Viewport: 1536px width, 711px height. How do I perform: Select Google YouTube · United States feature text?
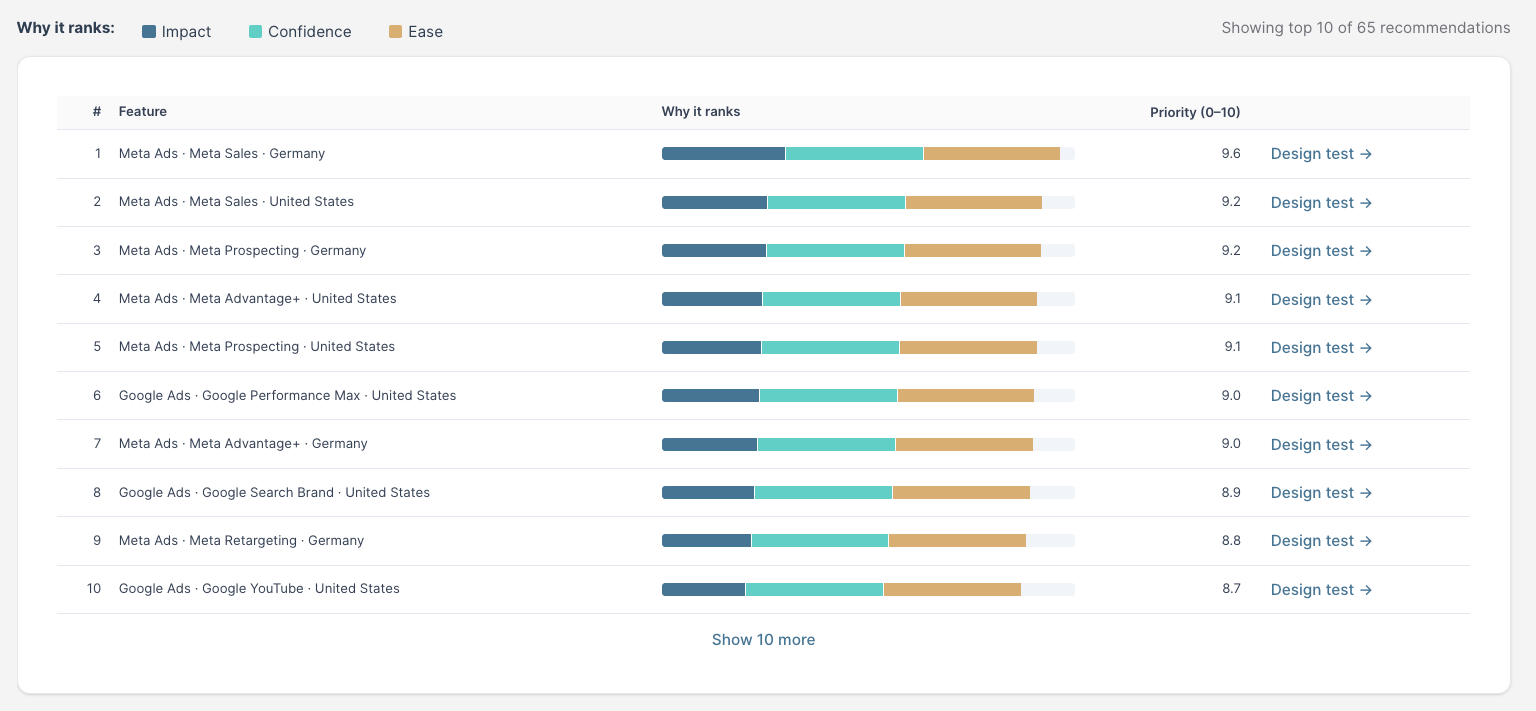pos(259,589)
